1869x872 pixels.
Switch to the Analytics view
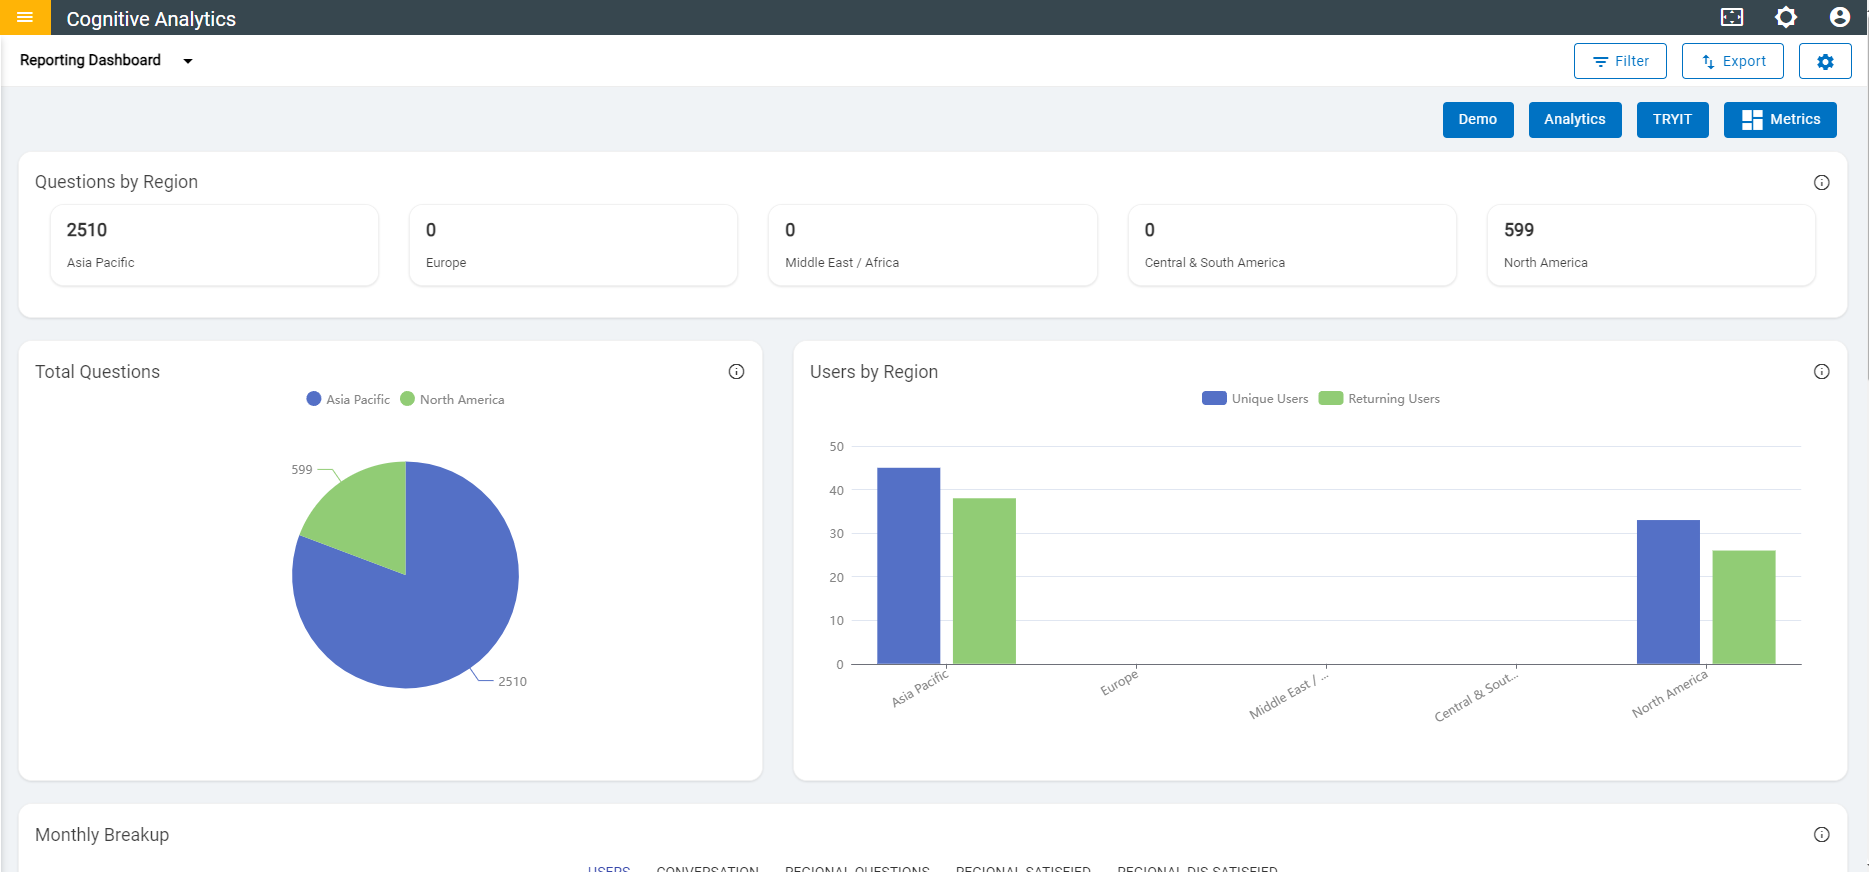click(1575, 119)
